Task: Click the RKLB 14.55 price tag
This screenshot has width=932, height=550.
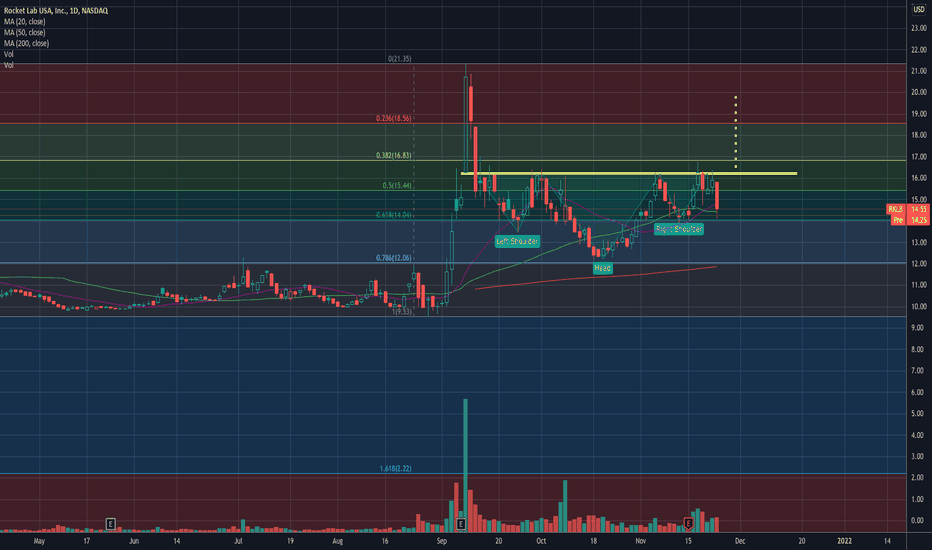Action: pyautogui.click(x=907, y=209)
